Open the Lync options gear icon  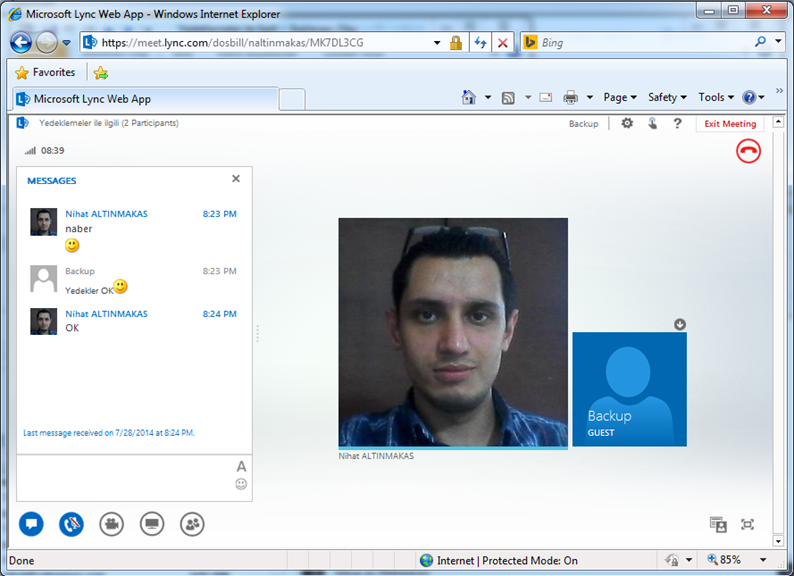click(x=627, y=123)
